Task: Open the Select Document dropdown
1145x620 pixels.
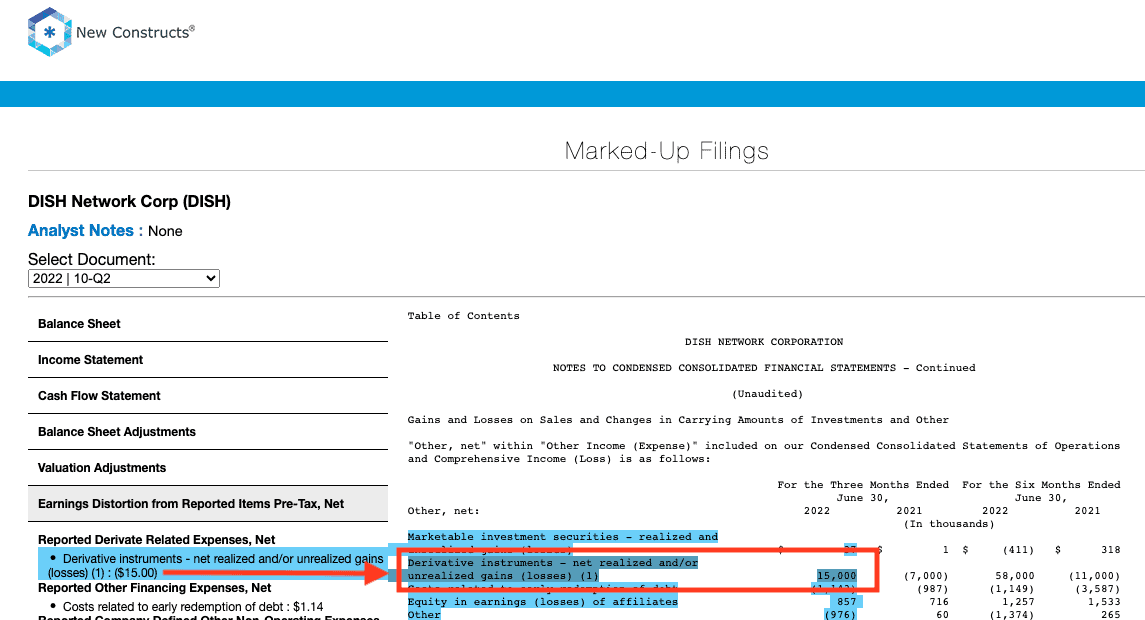Action: 123,278
